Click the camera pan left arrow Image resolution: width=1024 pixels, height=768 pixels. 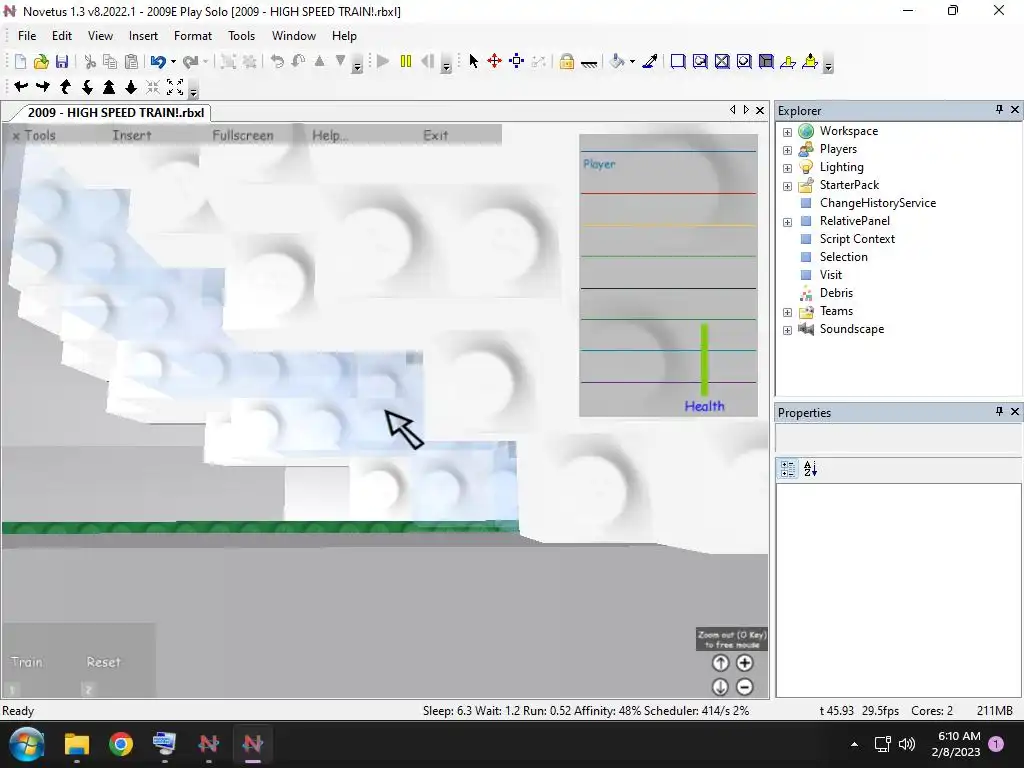21,86
